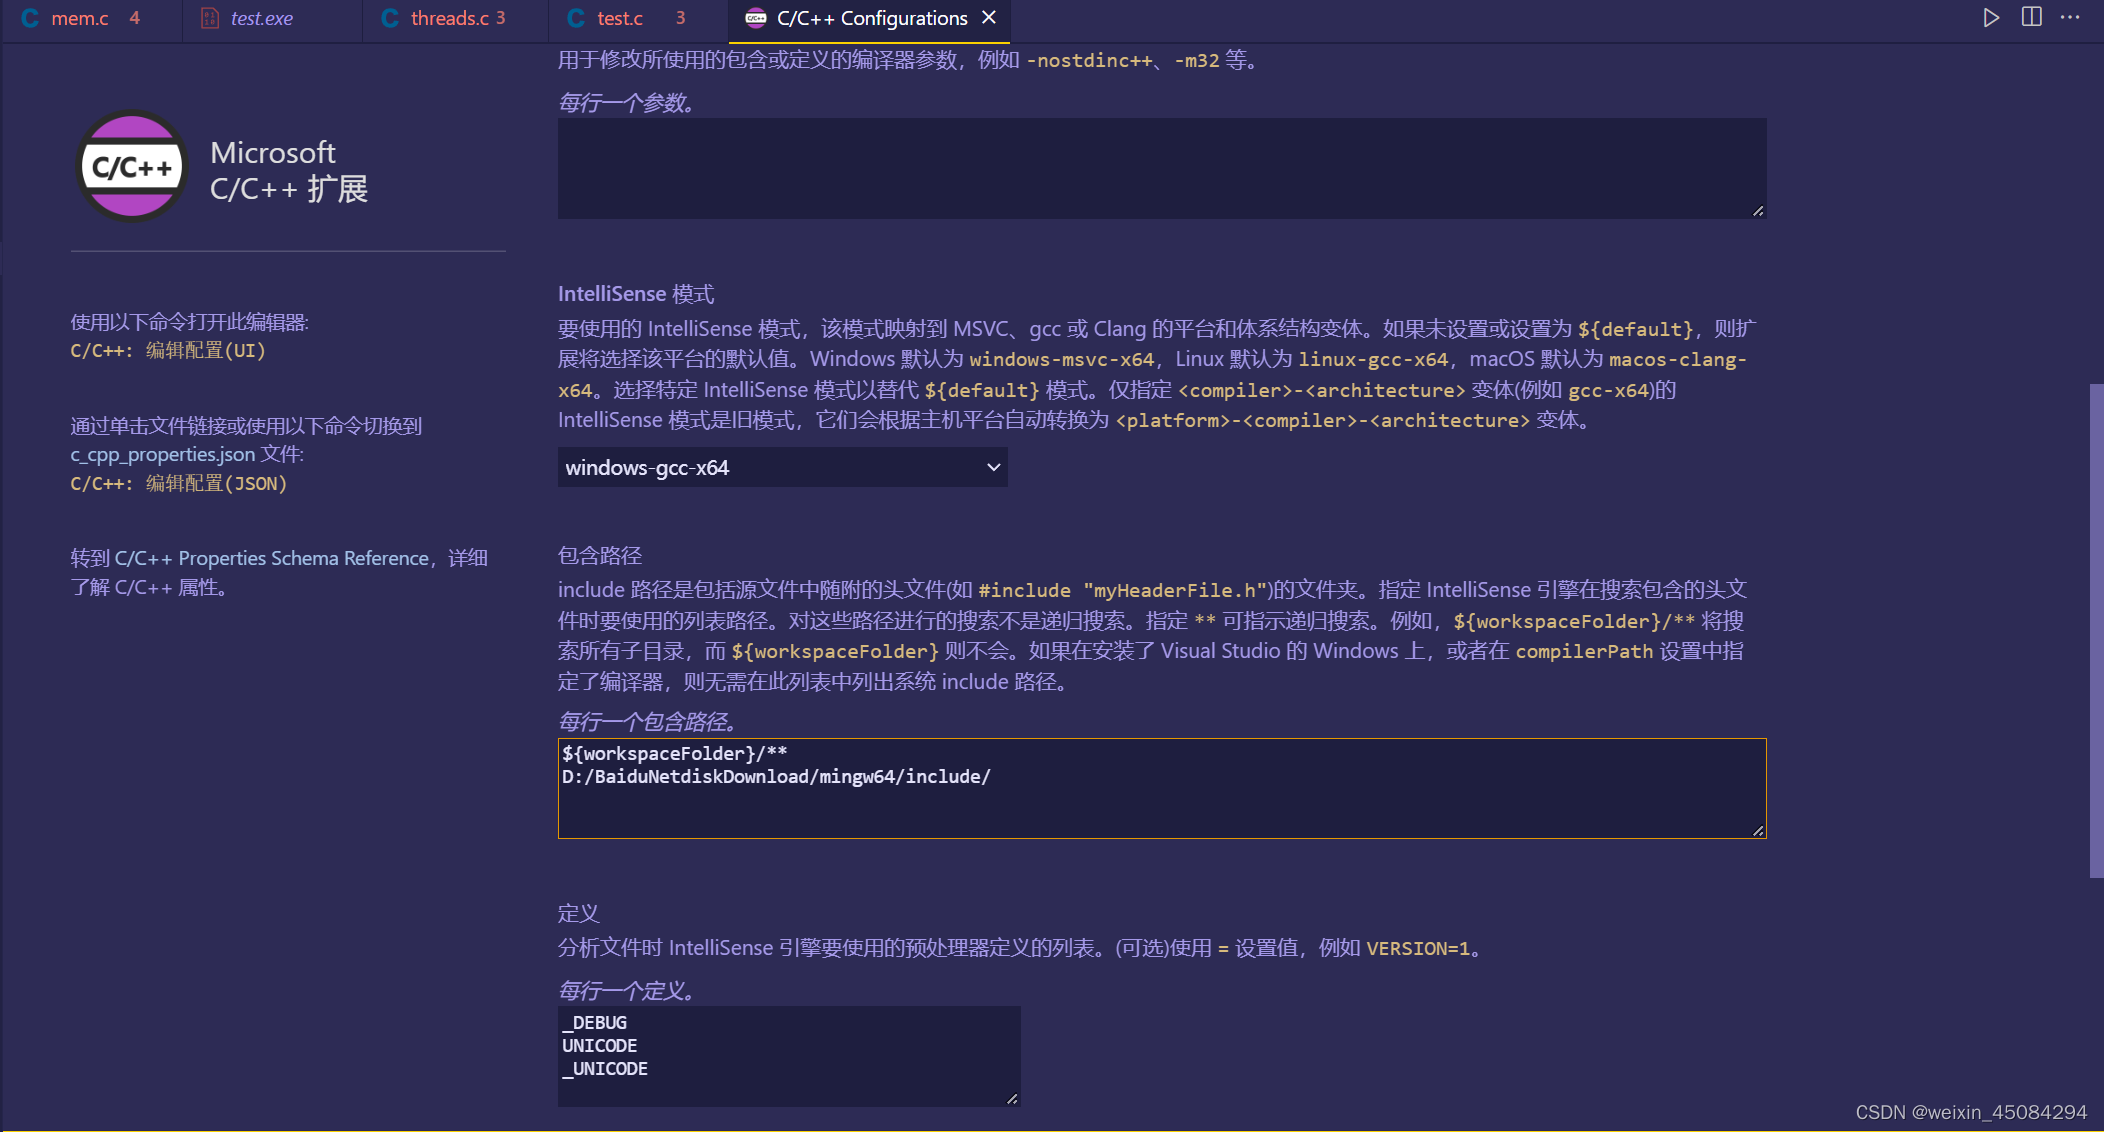The width and height of the screenshot is (2104, 1132).
Task: Click the Microsoft C/C++ extension logo
Action: [x=131, y=166]
